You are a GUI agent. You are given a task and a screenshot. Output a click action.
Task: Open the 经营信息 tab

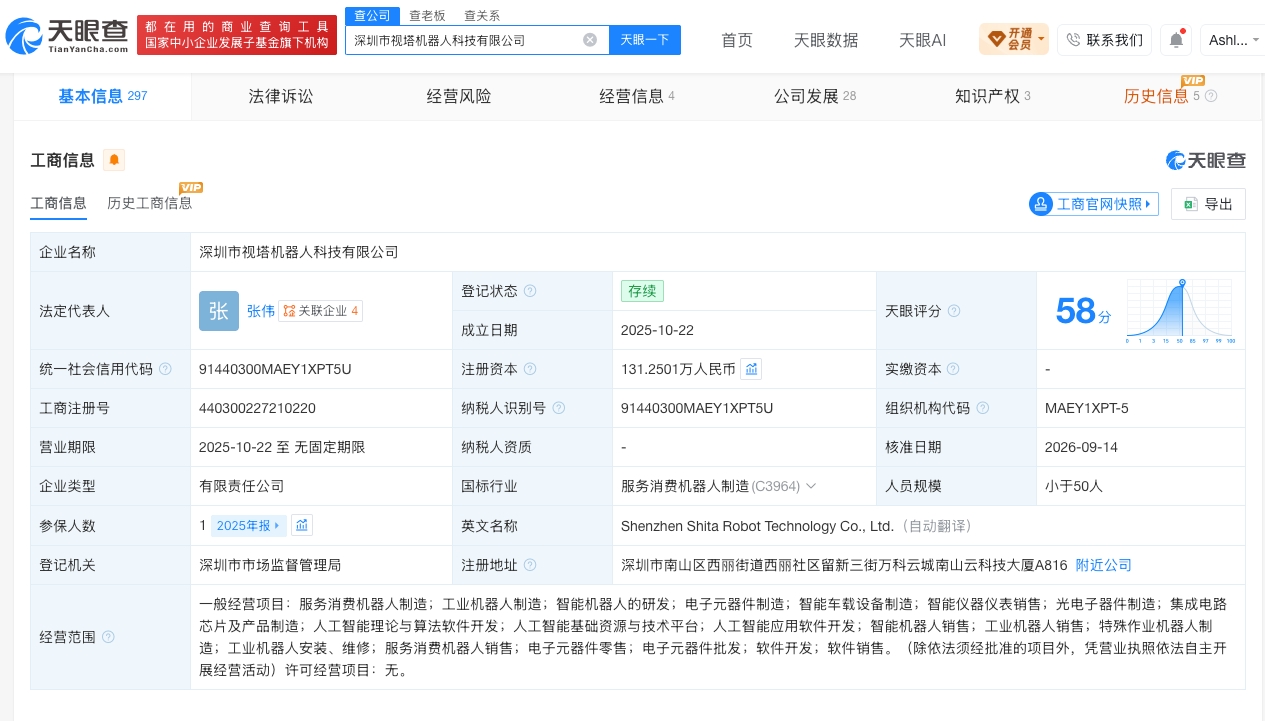[637, 96]
